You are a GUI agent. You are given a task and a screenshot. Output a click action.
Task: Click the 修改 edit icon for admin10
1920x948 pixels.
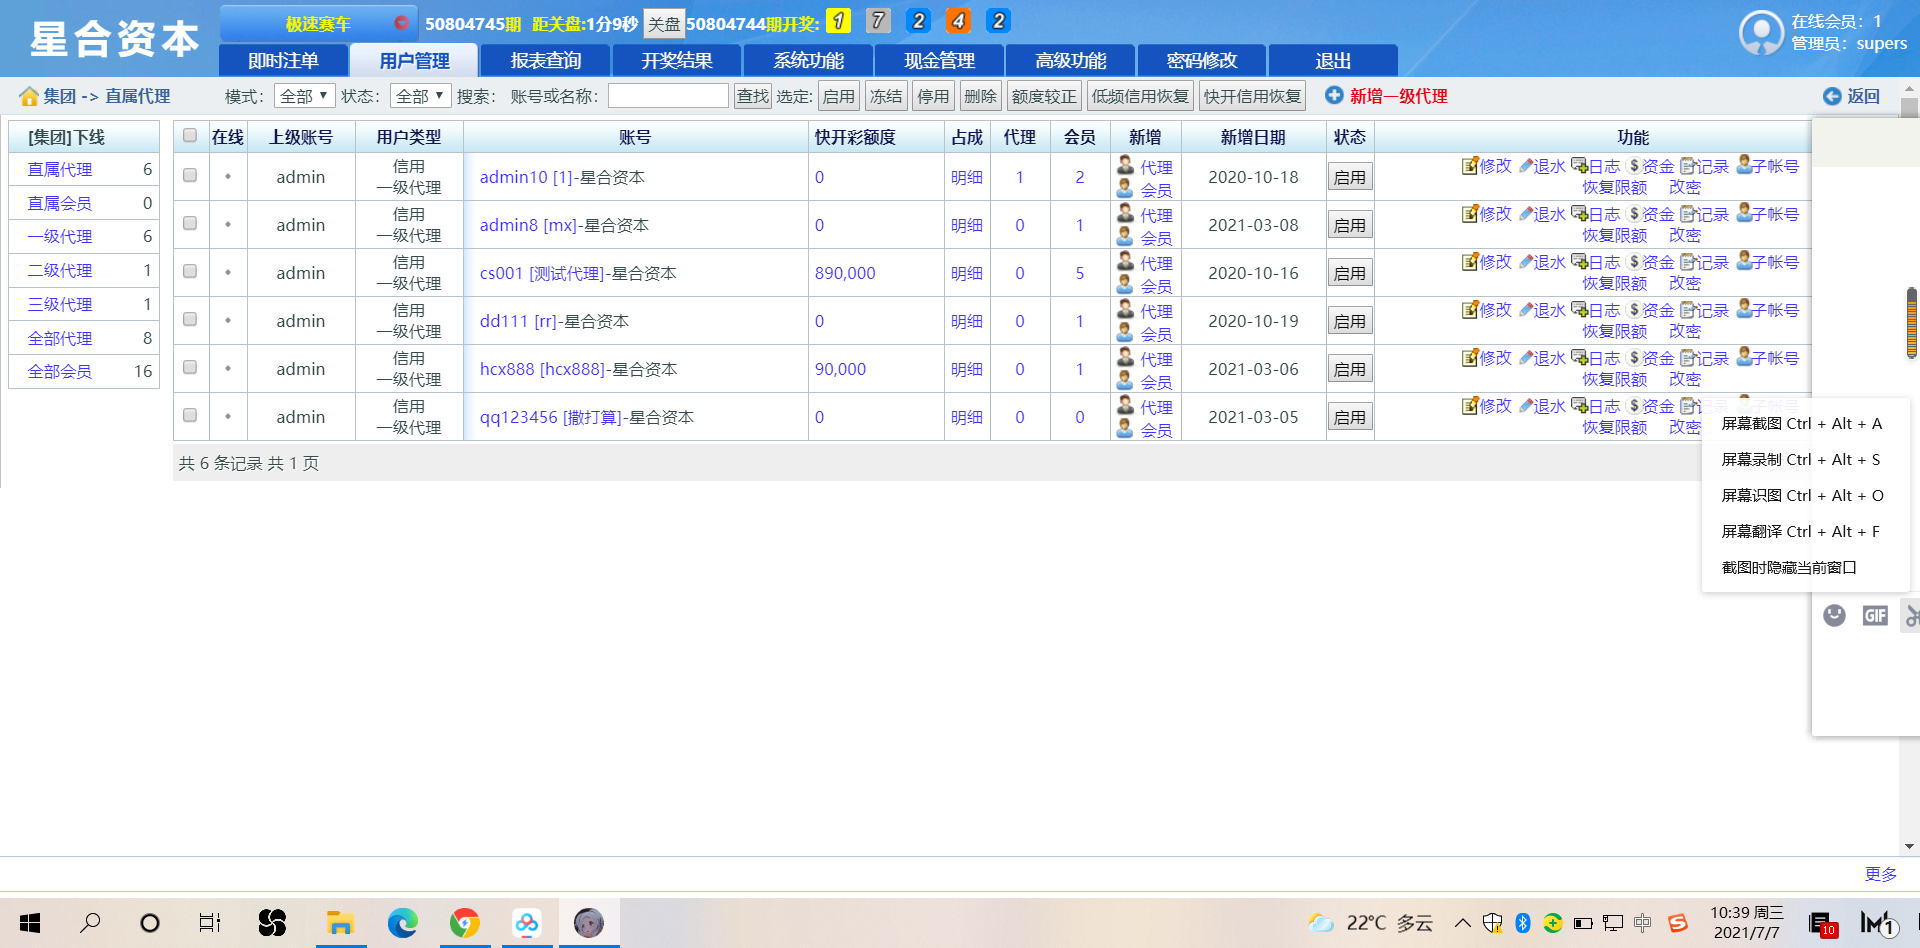pos(1469,166)
